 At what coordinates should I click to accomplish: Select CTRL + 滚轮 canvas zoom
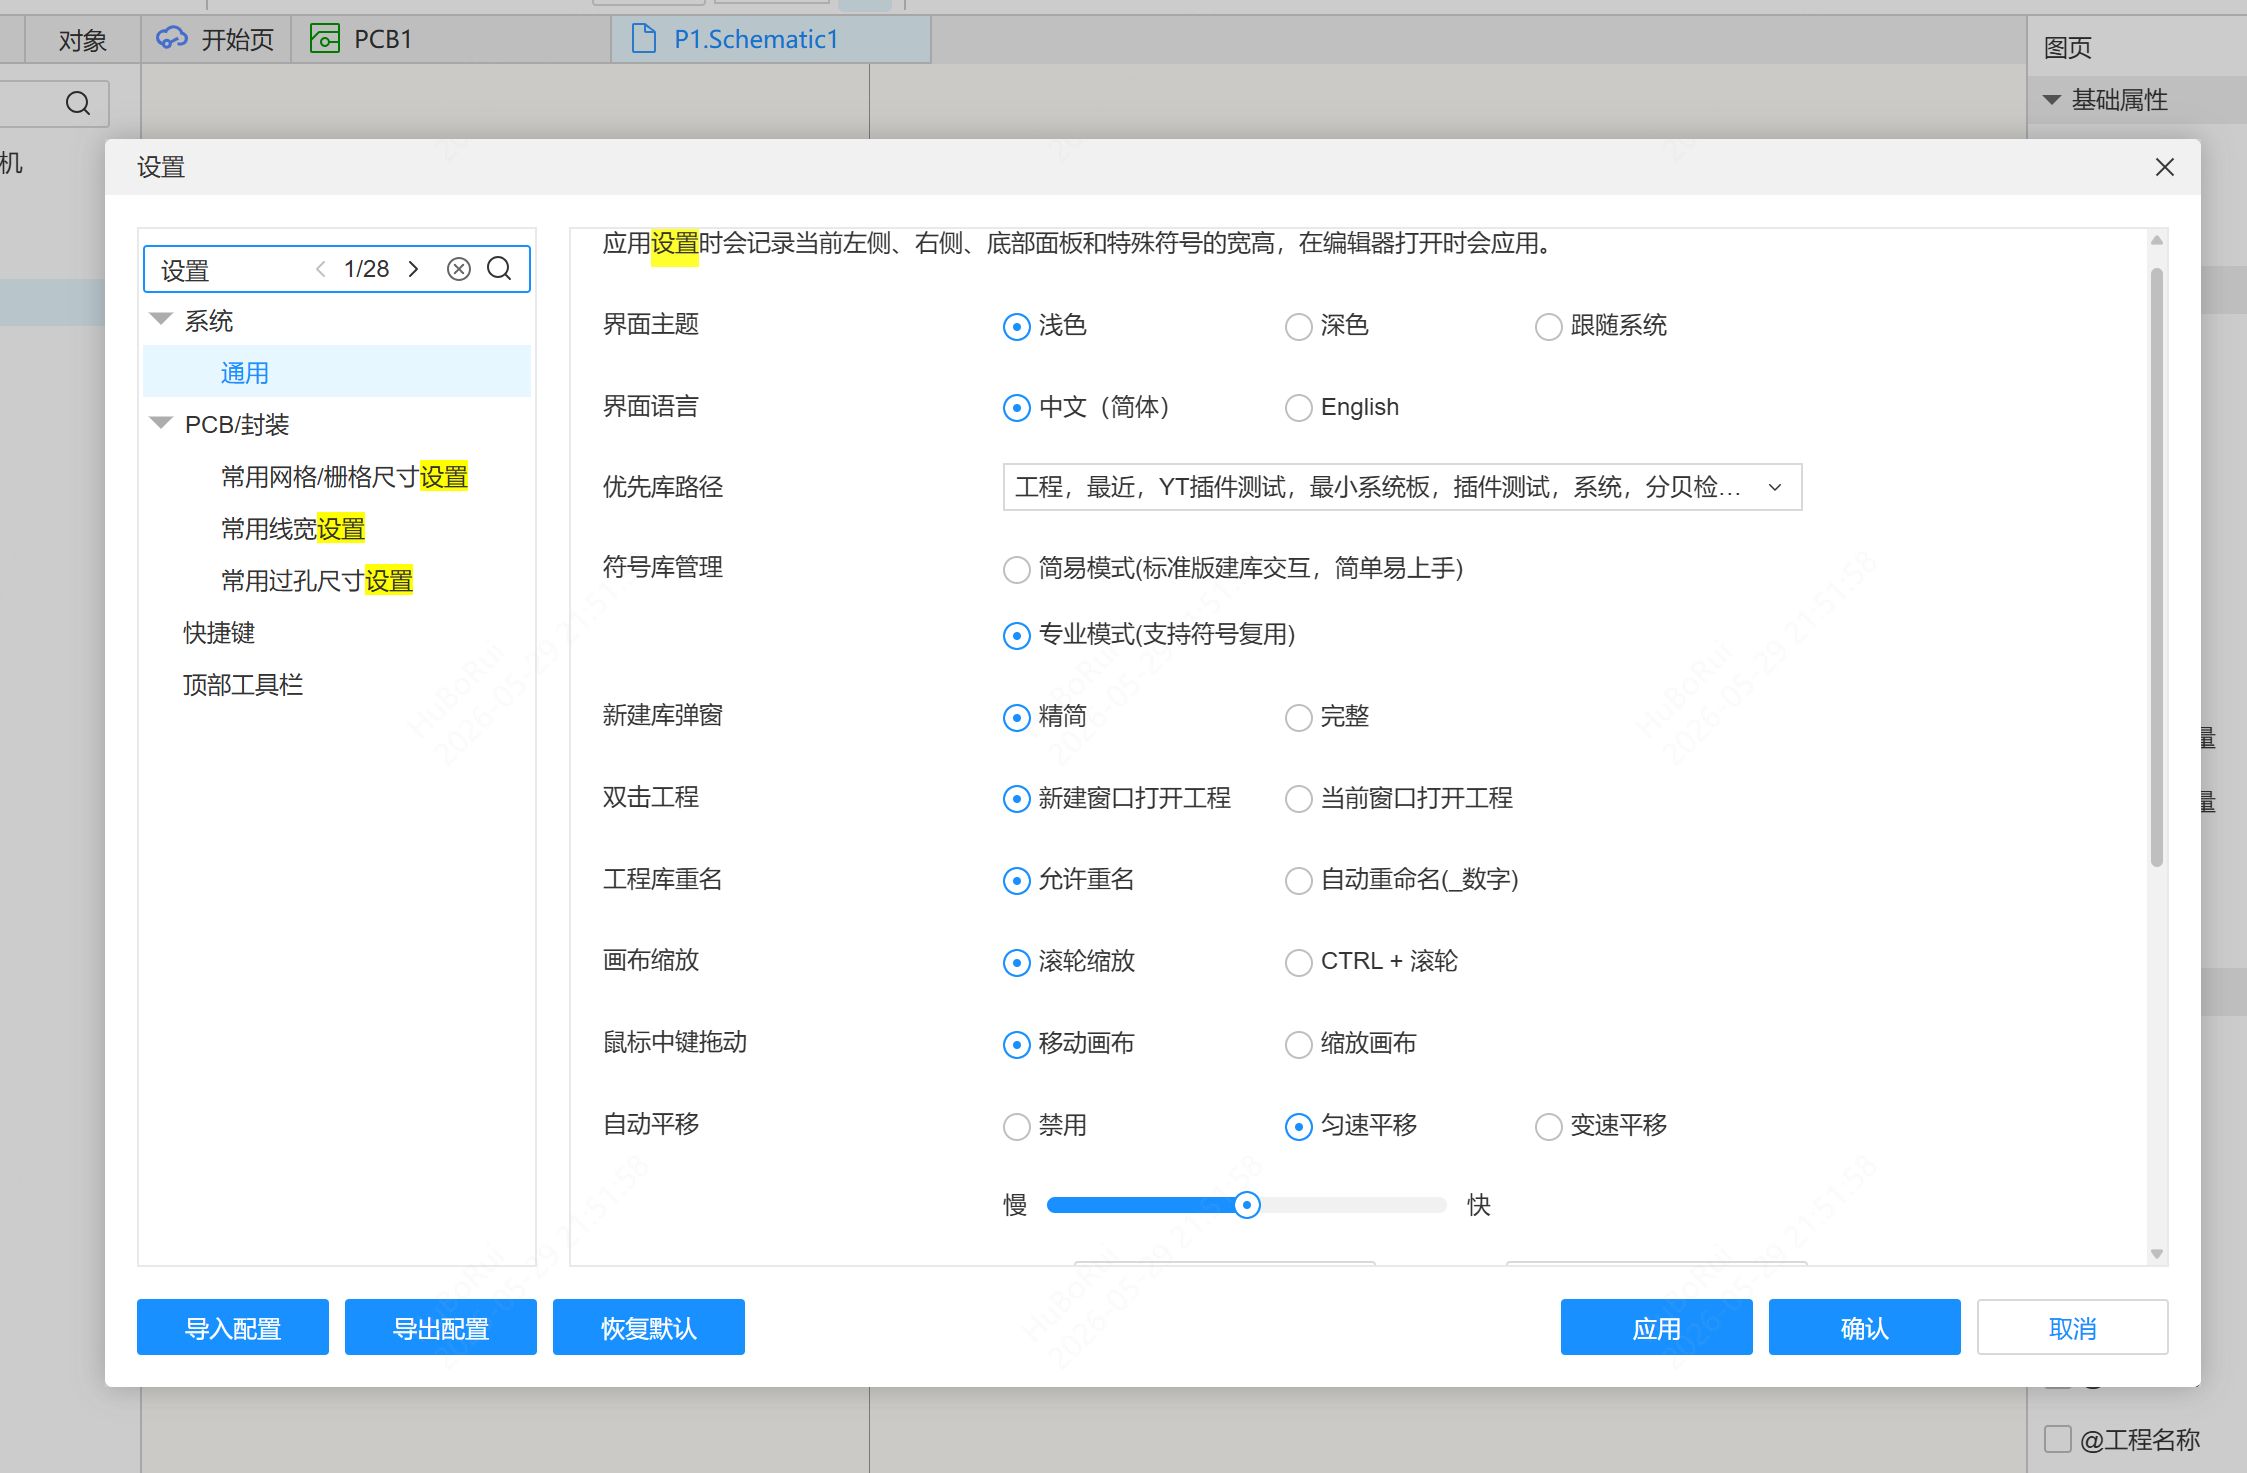[x=1298, y=963]
